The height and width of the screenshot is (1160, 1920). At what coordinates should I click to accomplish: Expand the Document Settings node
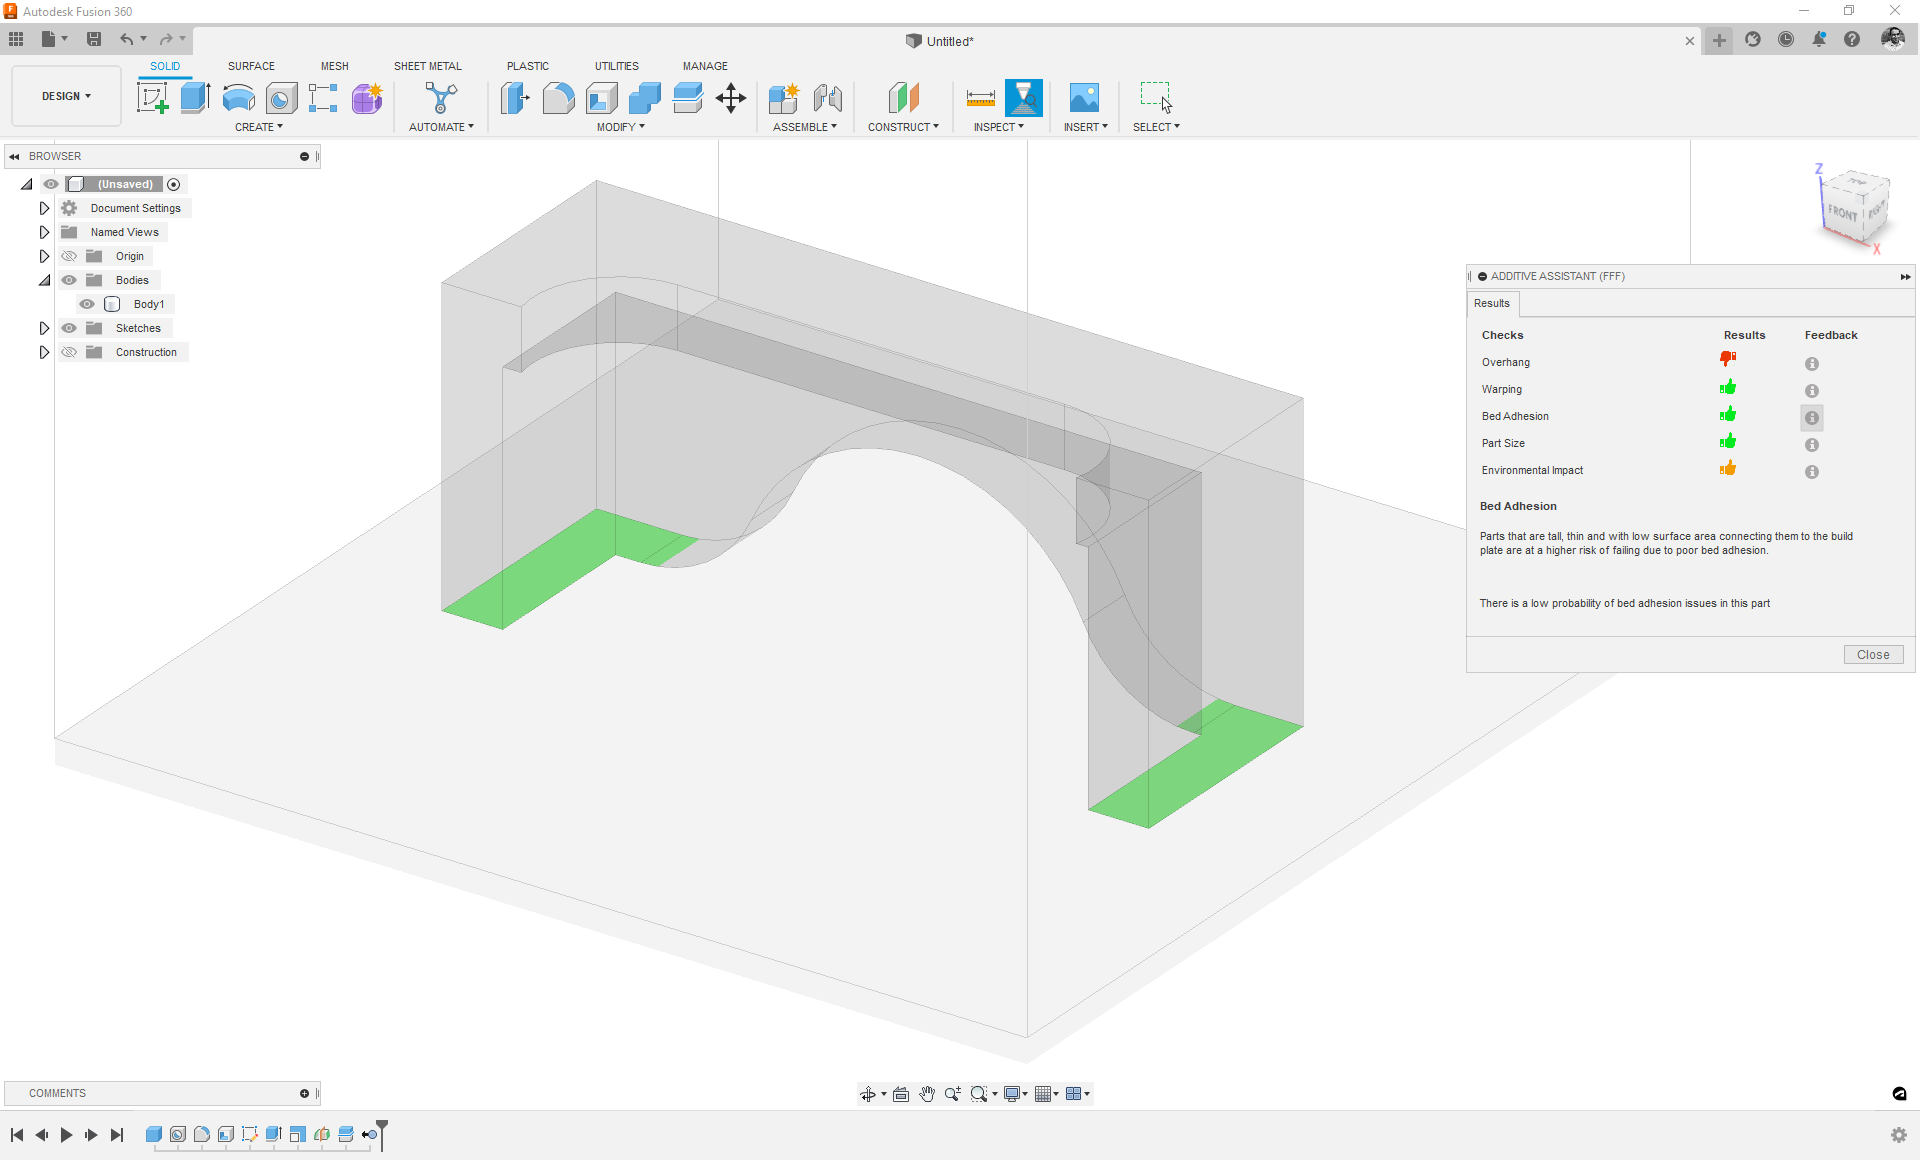tap(44, 208)
